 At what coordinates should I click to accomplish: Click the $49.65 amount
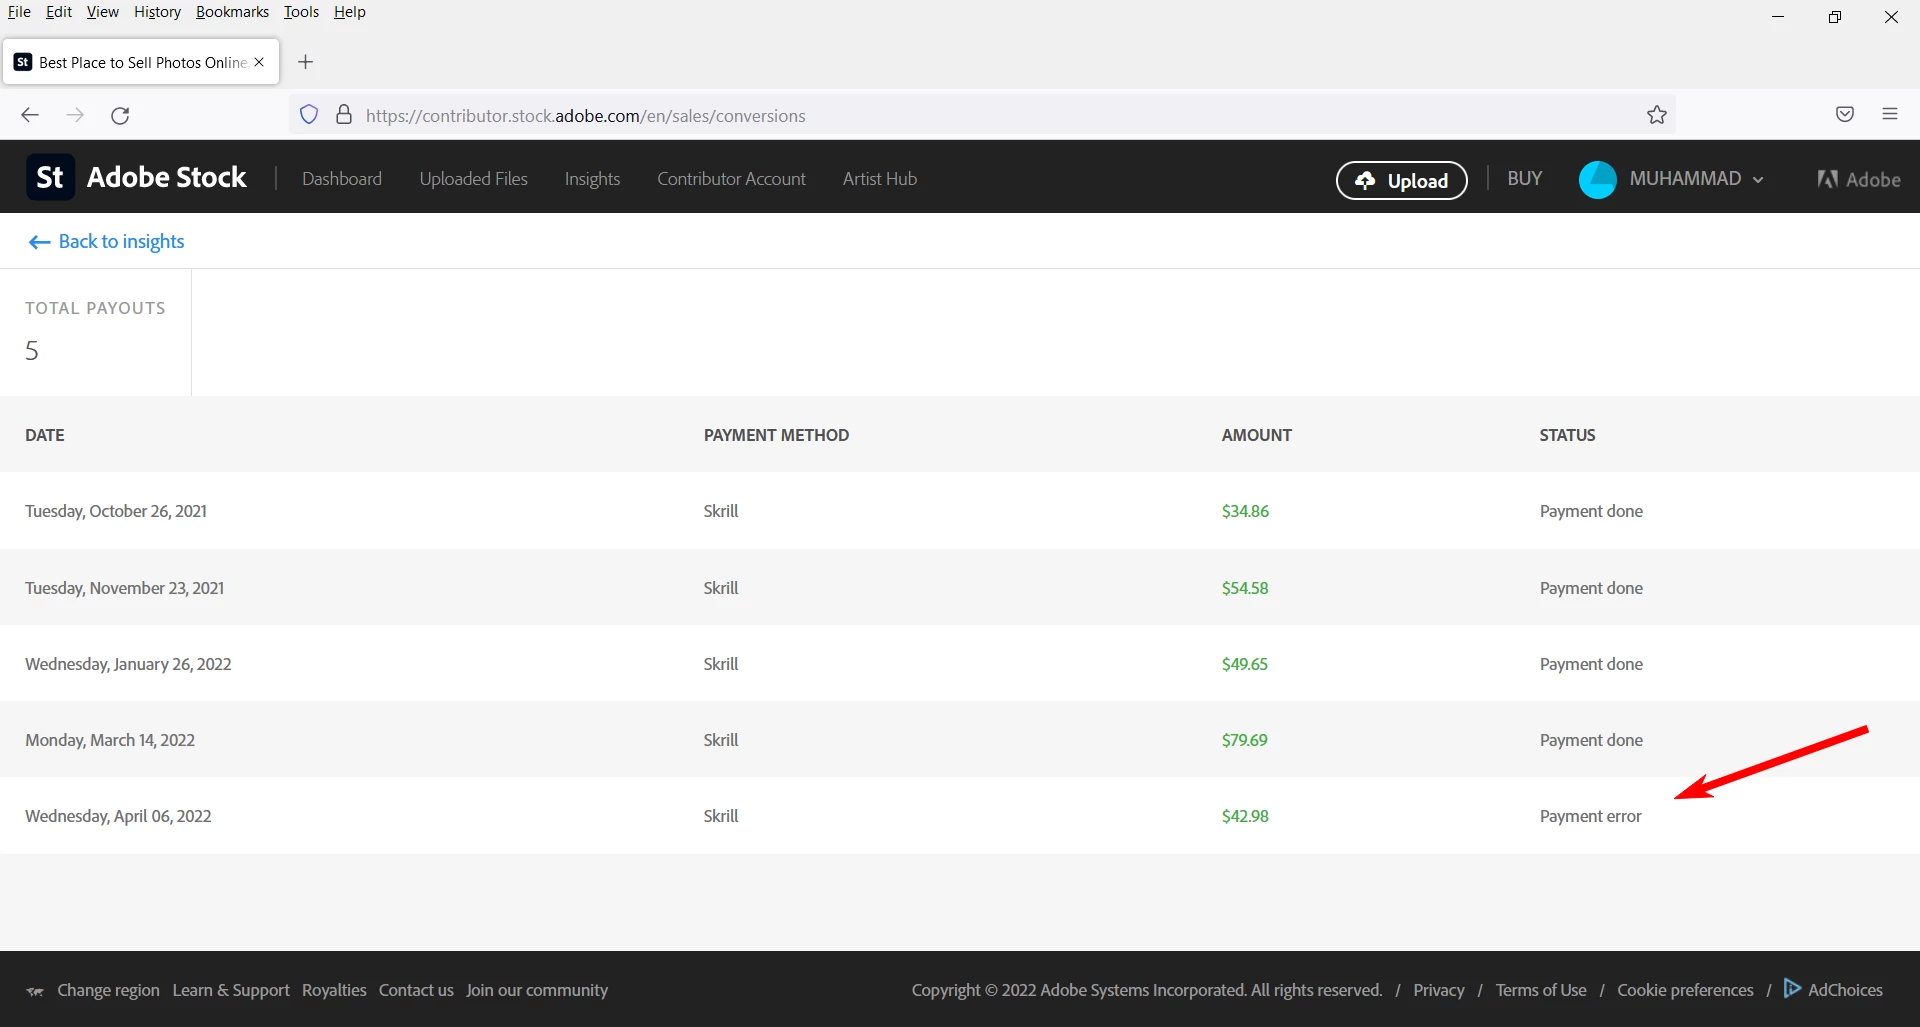tap(1244, 664)
